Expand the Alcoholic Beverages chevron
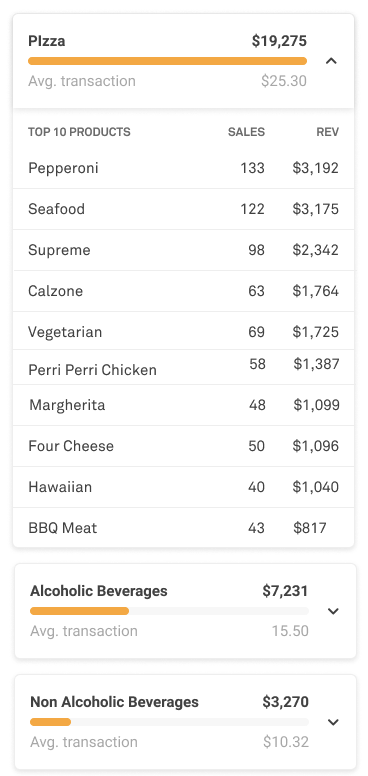This screenshot has height=776, width=368. point(333,611)
